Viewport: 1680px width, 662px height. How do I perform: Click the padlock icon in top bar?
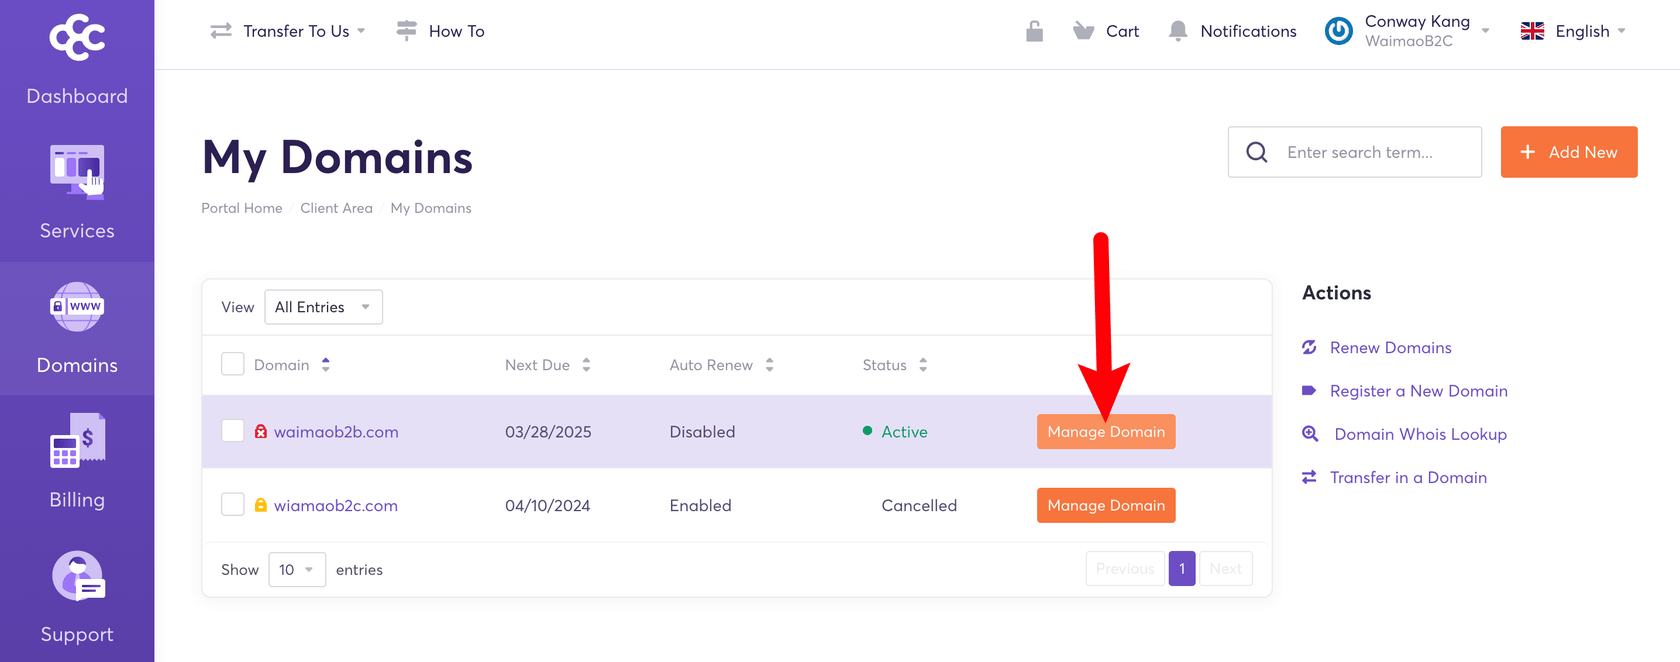[1034, 31]
